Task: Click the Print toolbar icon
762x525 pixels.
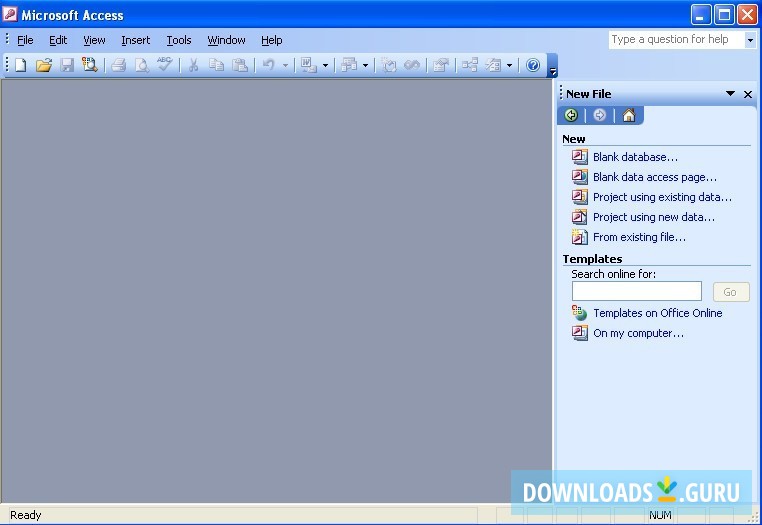Action: click(x=119, y=65)
